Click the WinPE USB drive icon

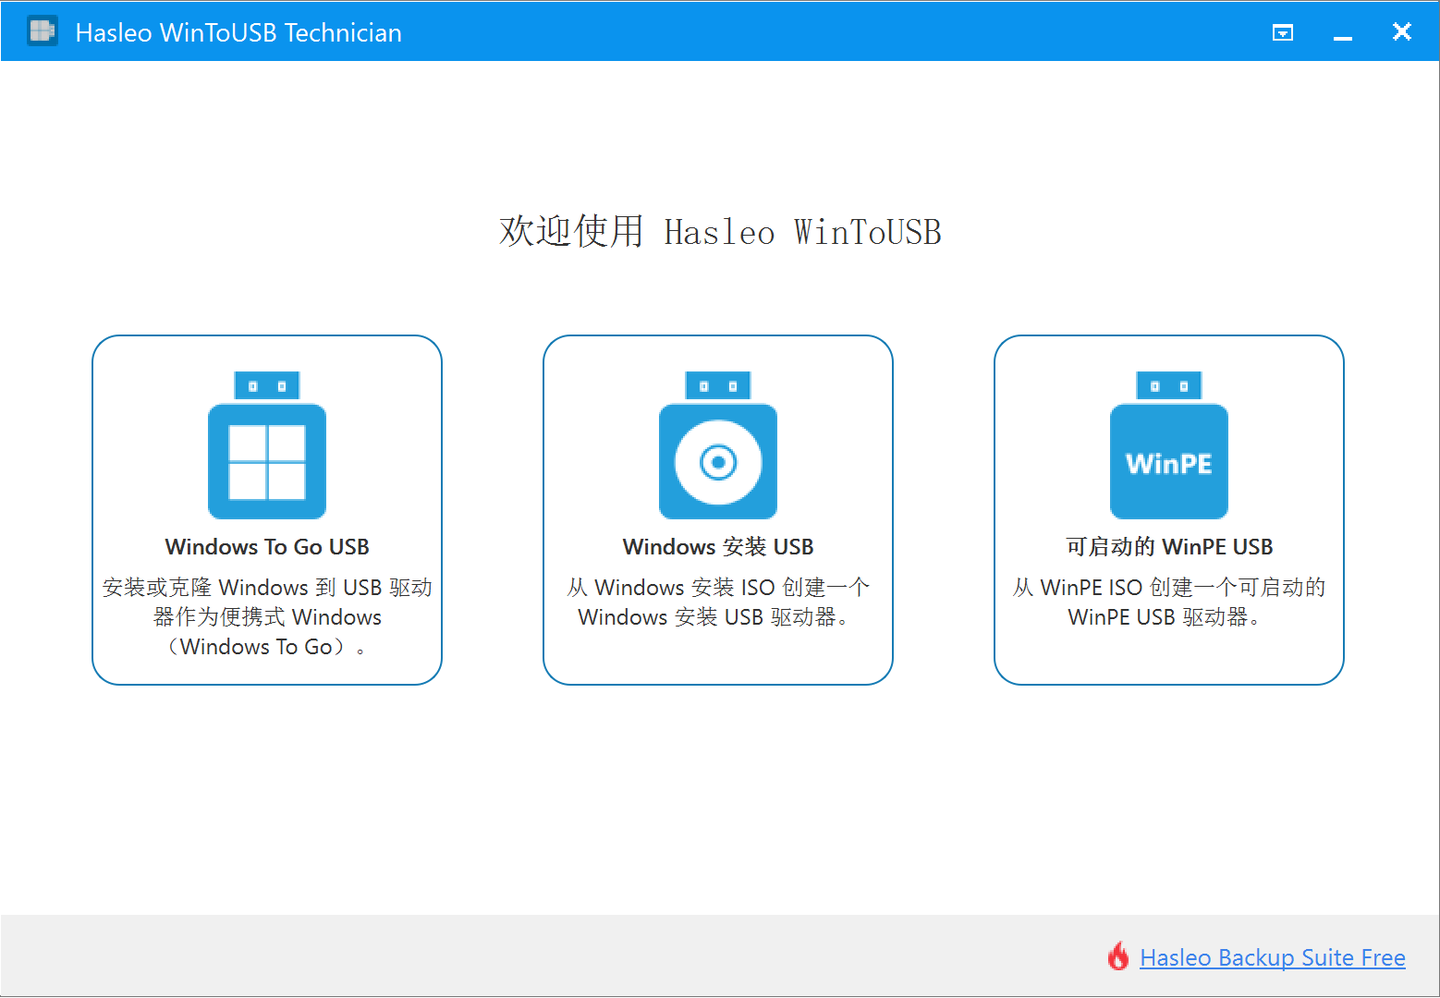pos(1169,445)
